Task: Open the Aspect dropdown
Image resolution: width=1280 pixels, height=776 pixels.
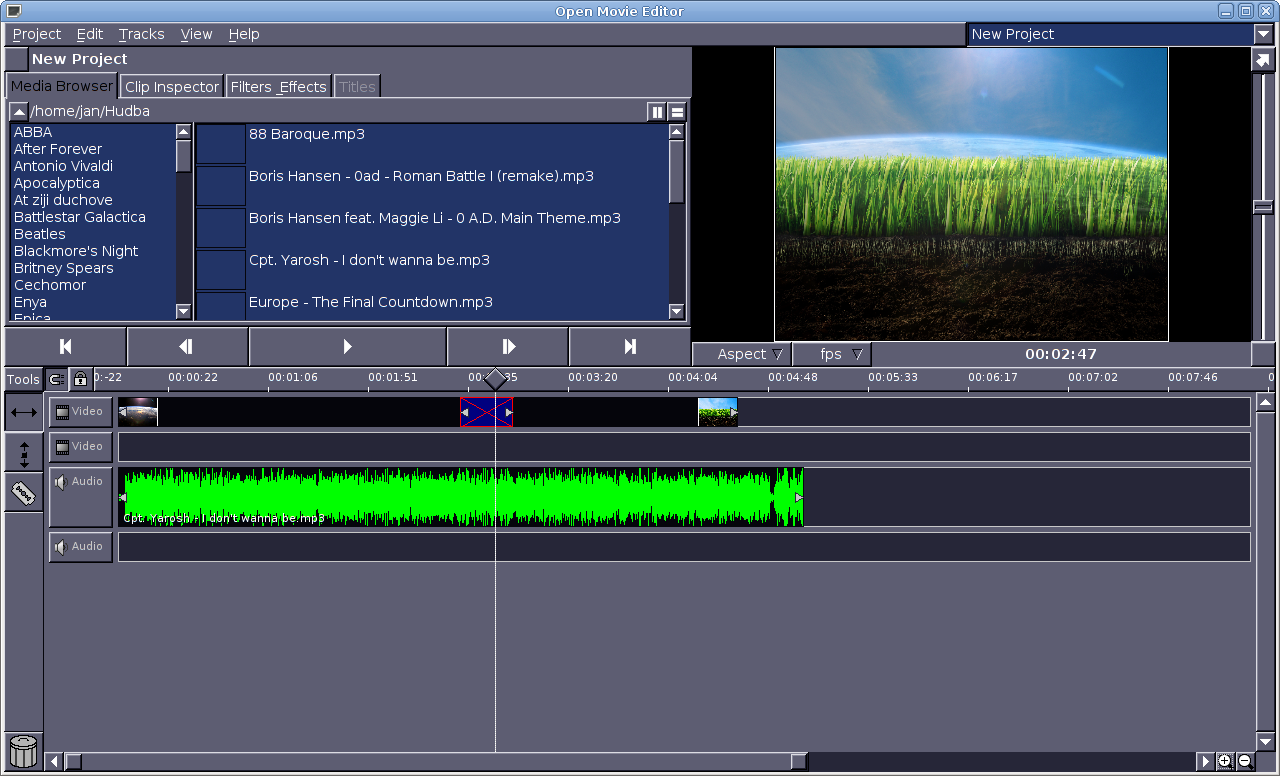Action: (741, 354)
